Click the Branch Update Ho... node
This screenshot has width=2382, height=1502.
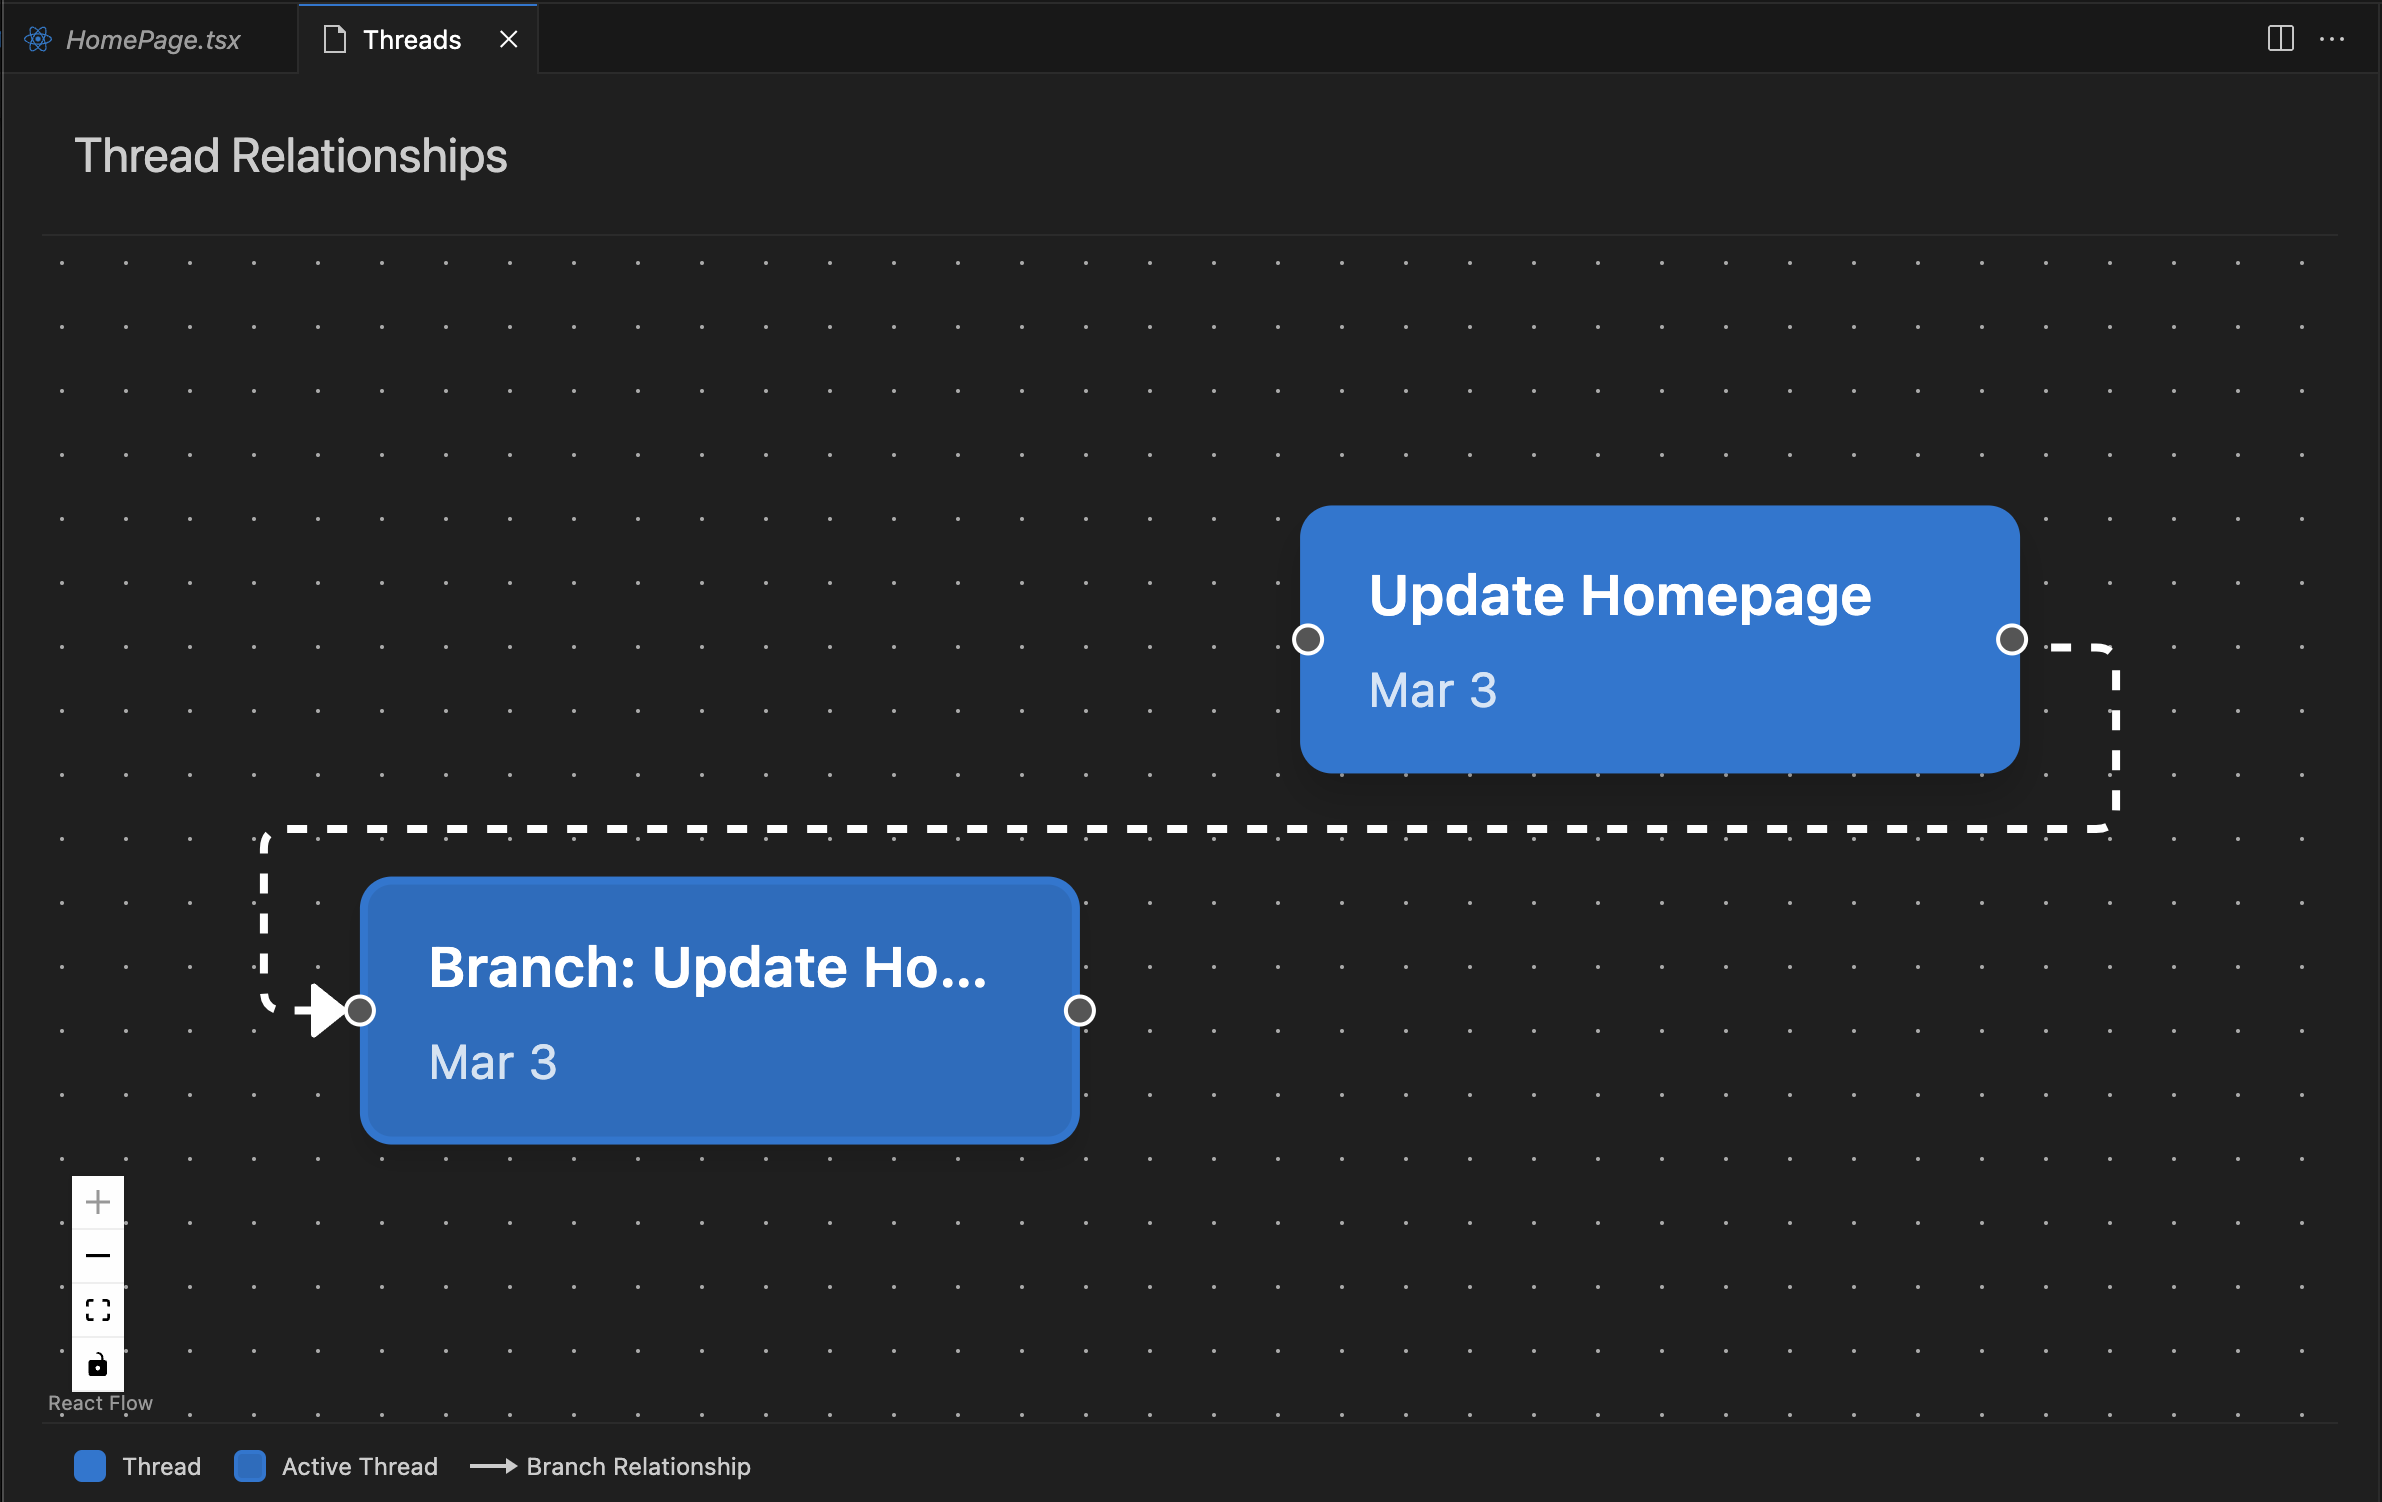coord(718,1009)
